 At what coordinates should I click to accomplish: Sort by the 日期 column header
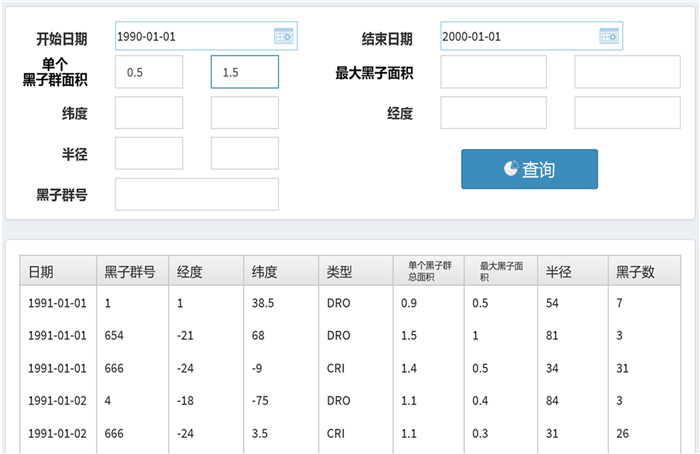[58, 271]
